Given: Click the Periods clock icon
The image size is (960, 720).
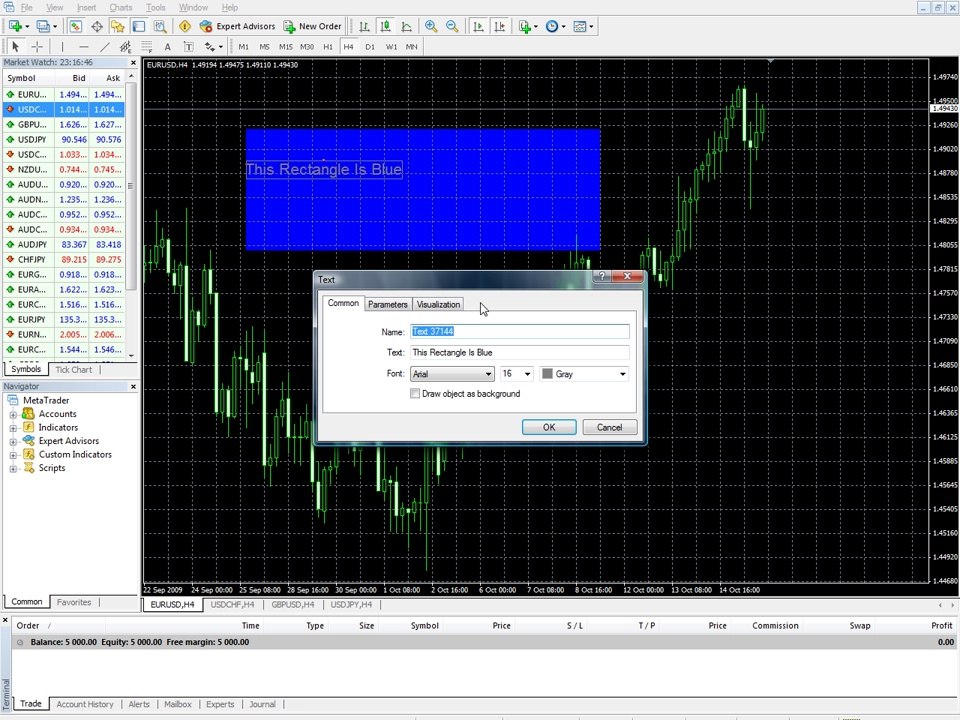Looking at the screenshot, I should point(552,26).
